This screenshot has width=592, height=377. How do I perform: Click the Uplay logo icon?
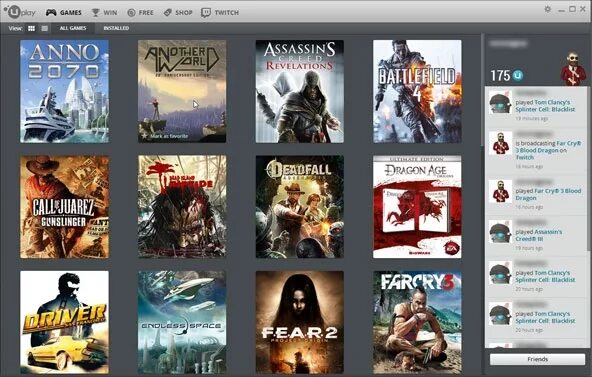20,12
